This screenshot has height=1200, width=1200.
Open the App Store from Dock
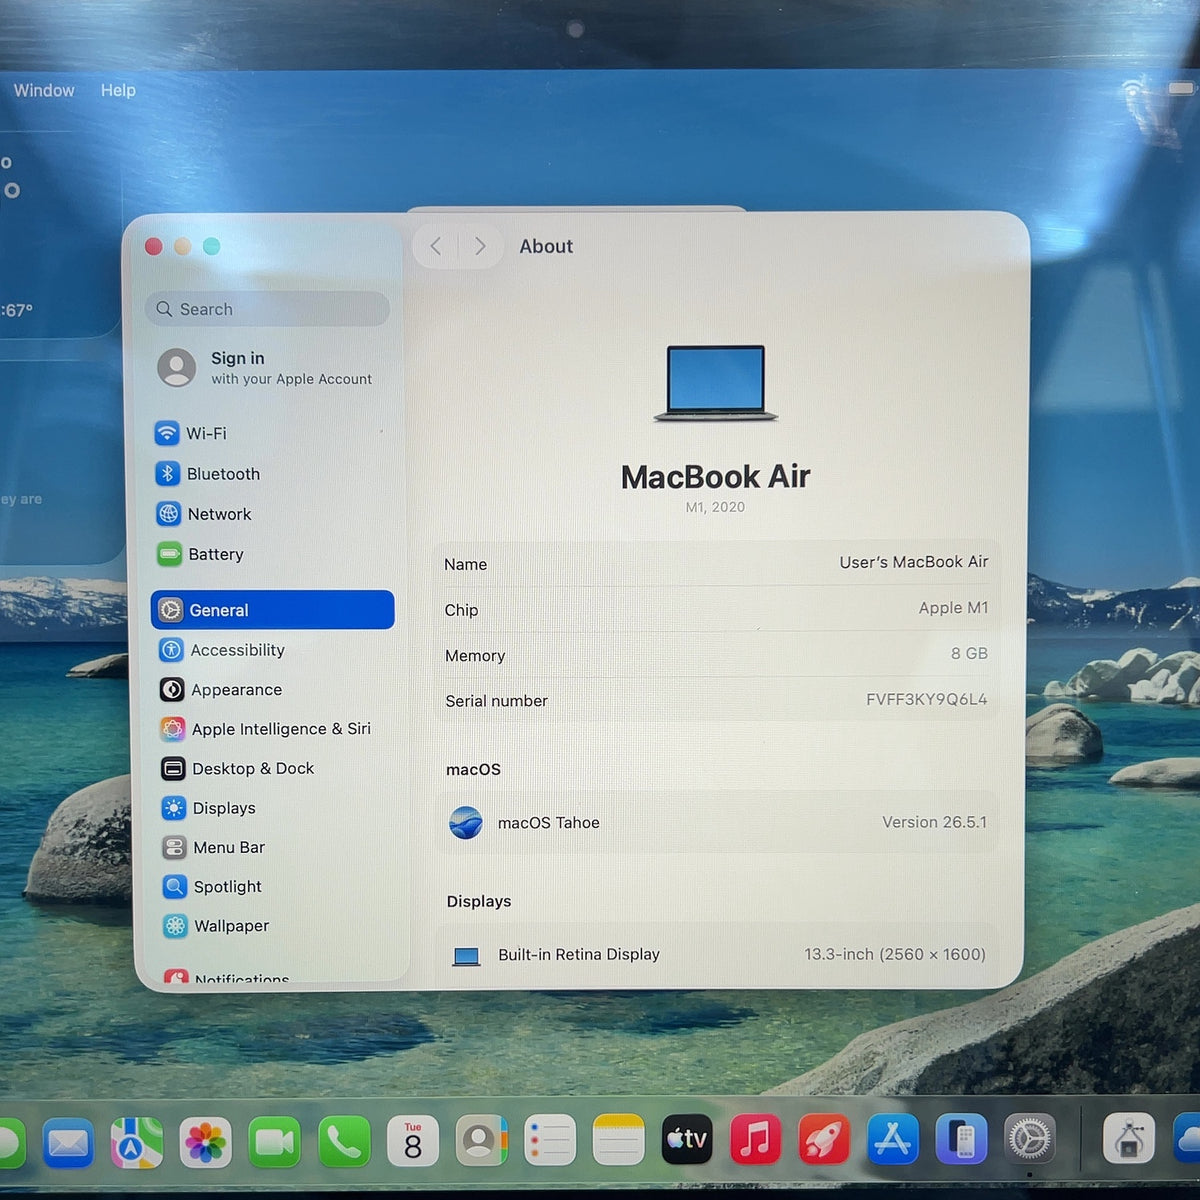(x=893, y=1139)
